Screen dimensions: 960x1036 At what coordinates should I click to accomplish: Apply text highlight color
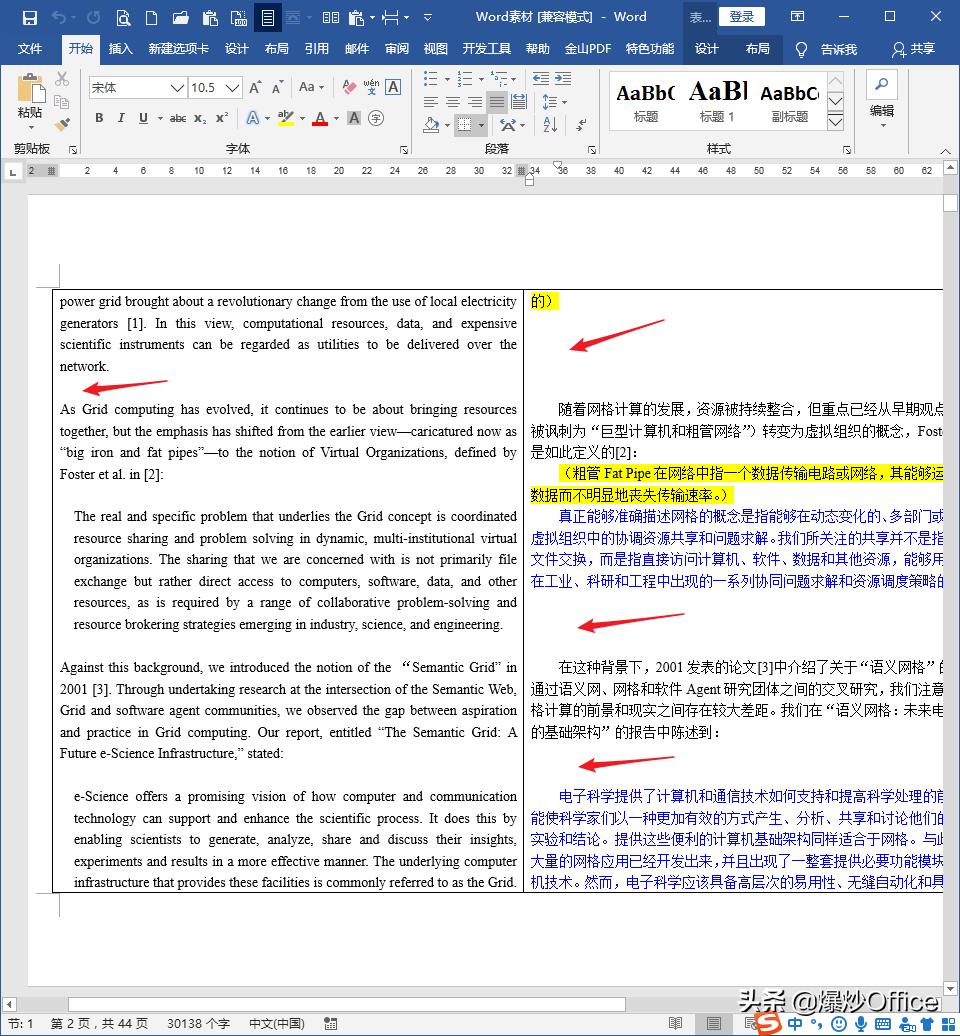click(285, 118)
